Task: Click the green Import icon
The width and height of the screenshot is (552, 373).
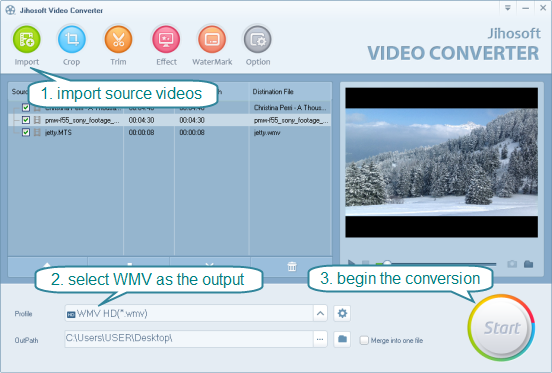Action: (x=27, y=39)
